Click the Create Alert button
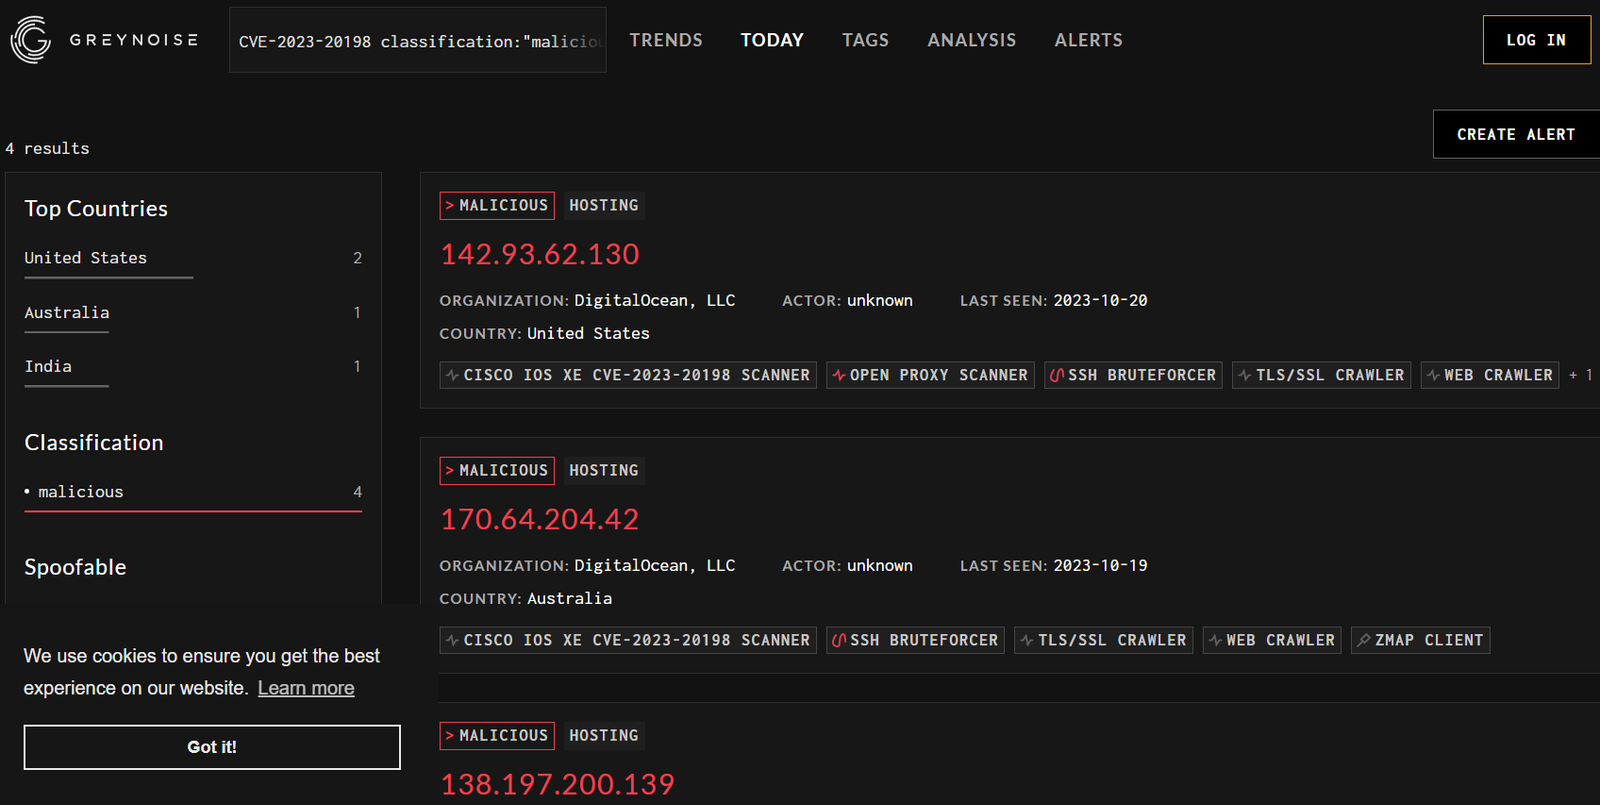Image resolution: width=1600 pixels, height=805 pixels. coord(1515,134)
